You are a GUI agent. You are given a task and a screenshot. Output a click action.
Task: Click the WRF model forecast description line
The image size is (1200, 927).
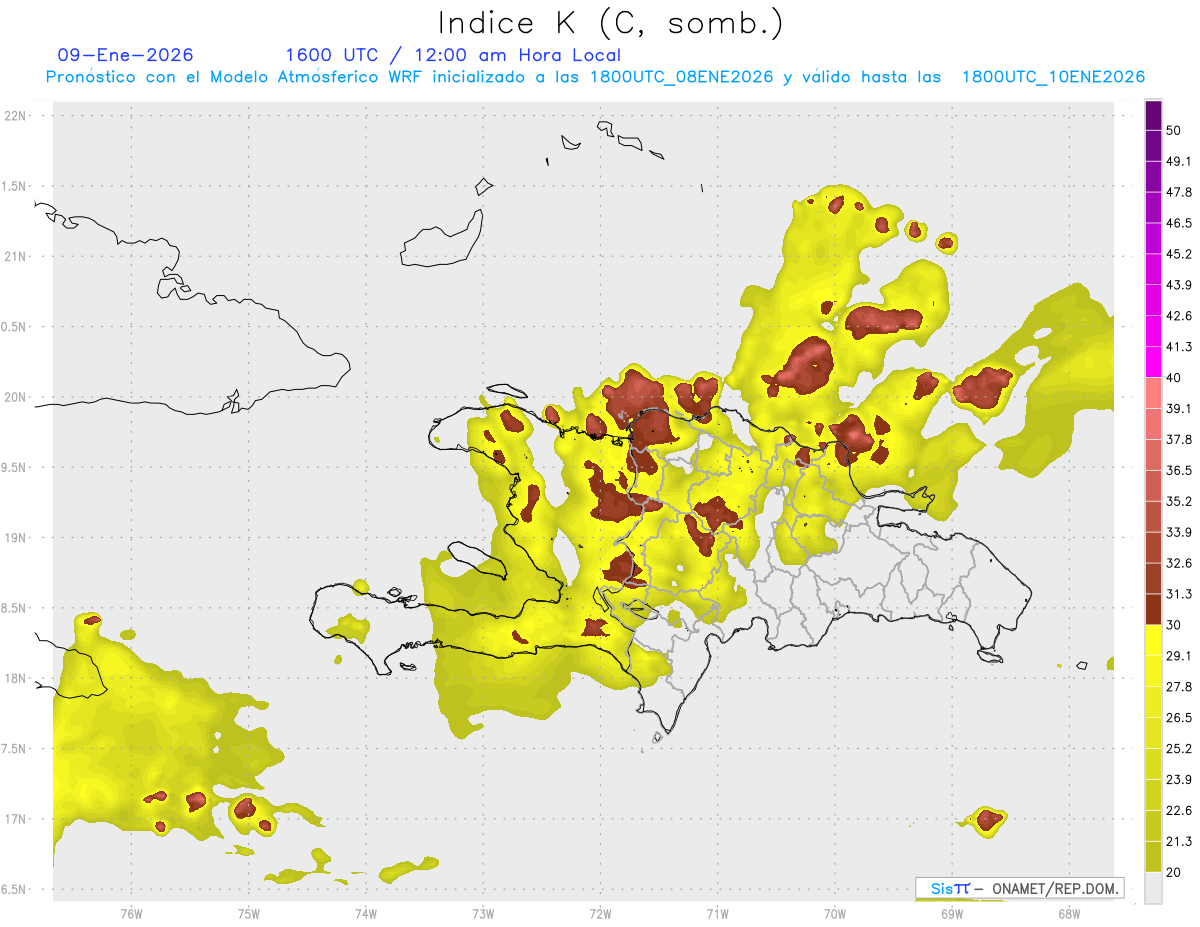(595, 77)
